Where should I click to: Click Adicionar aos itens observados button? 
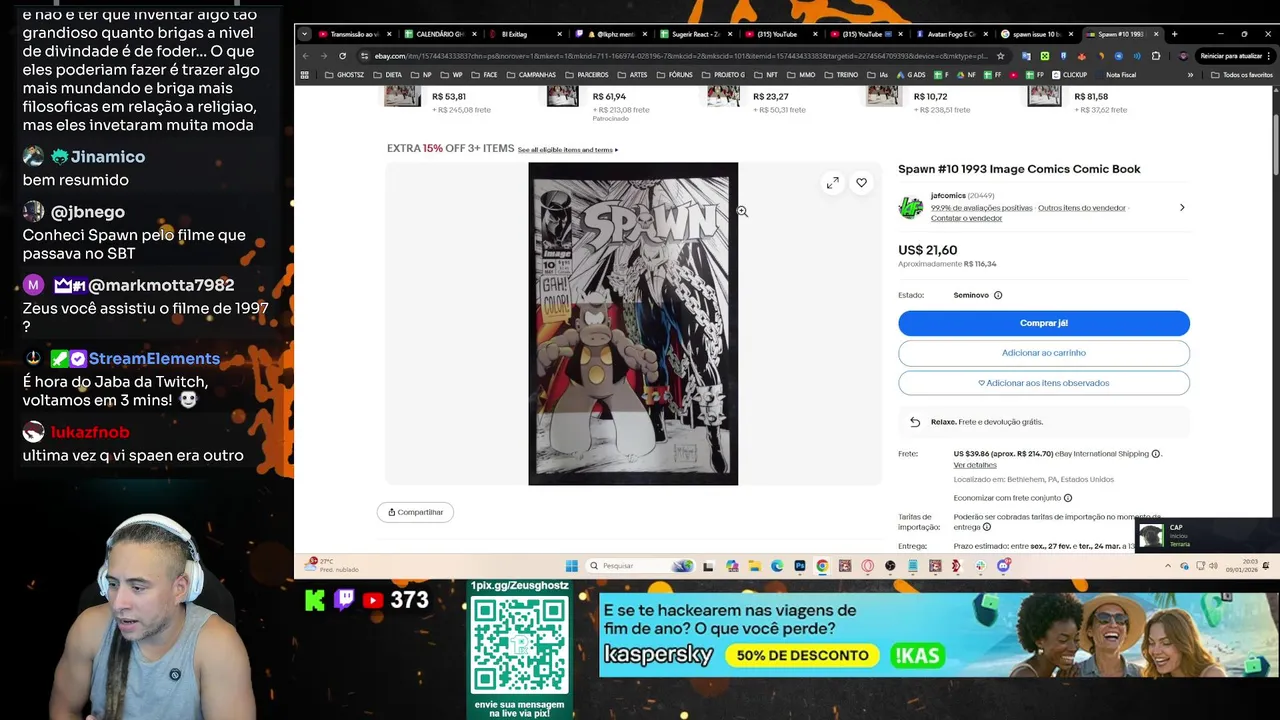[1044, 383]
